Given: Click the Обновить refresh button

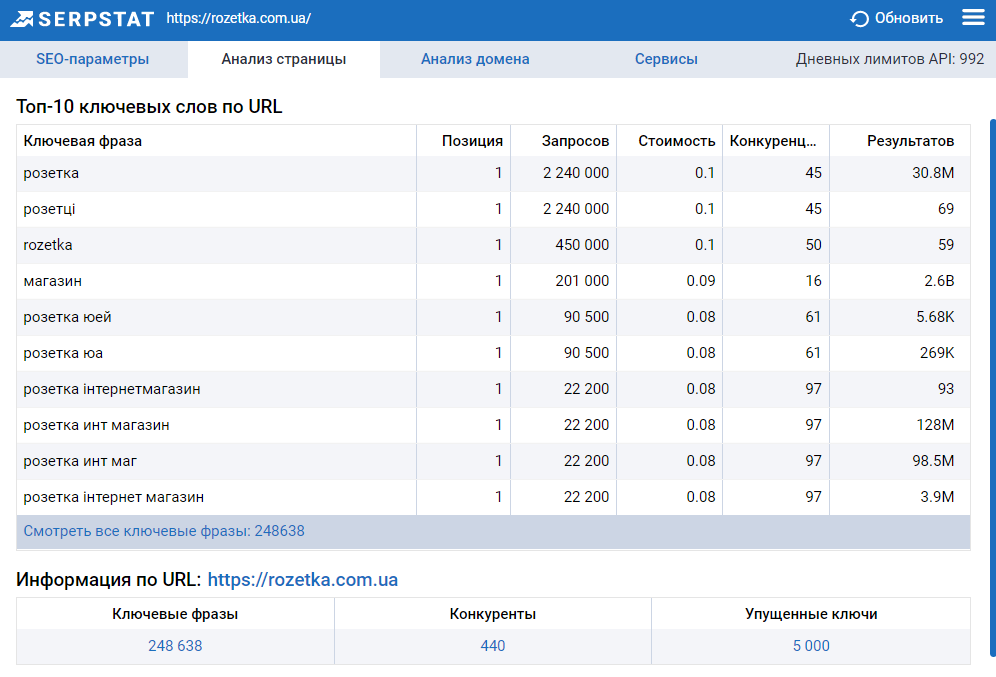Looking at the screenshot, I should (x=896, y=18).
